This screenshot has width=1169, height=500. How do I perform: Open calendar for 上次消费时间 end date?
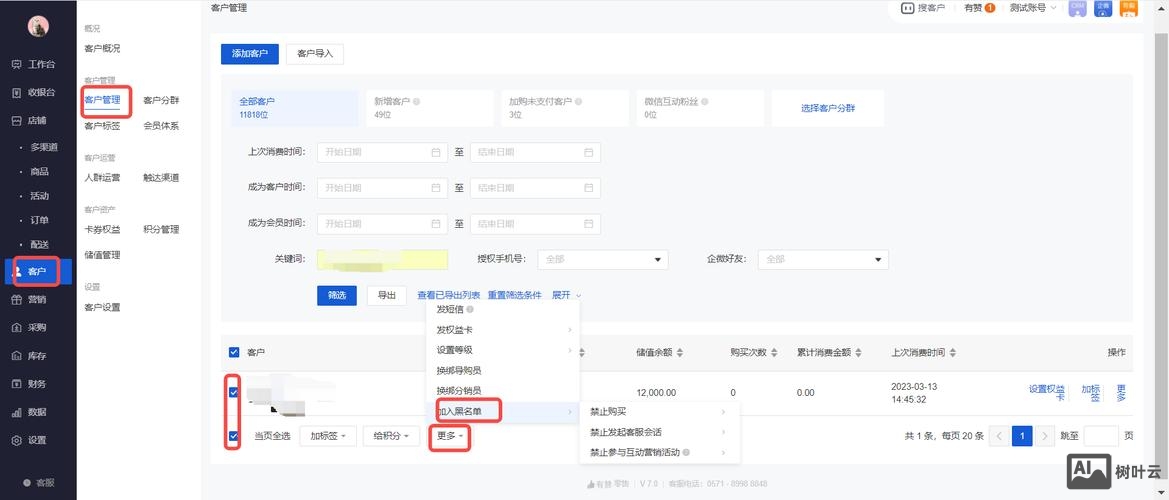click(x=588, y=153)
